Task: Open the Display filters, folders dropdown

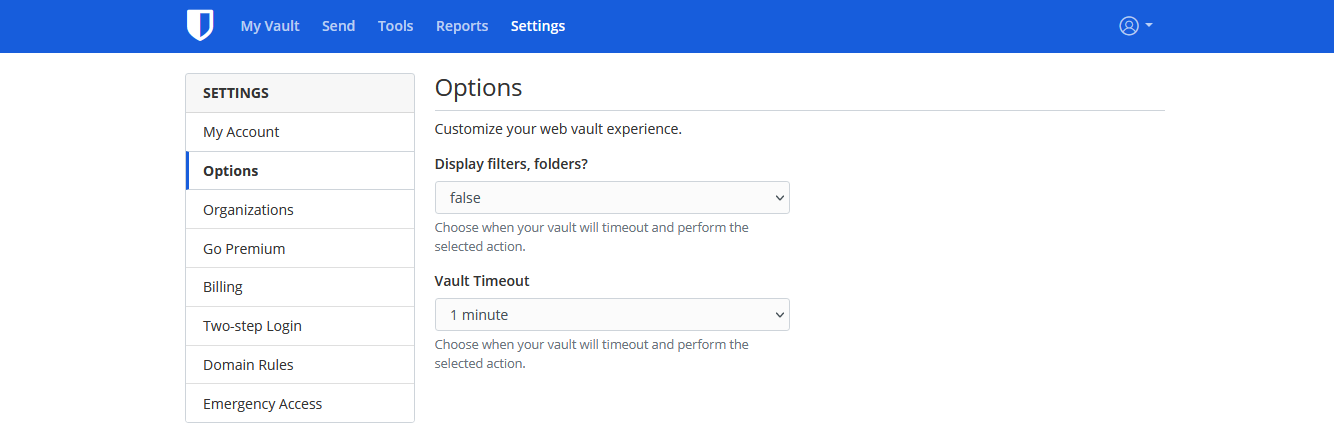Action: click(x=612, y=197)
